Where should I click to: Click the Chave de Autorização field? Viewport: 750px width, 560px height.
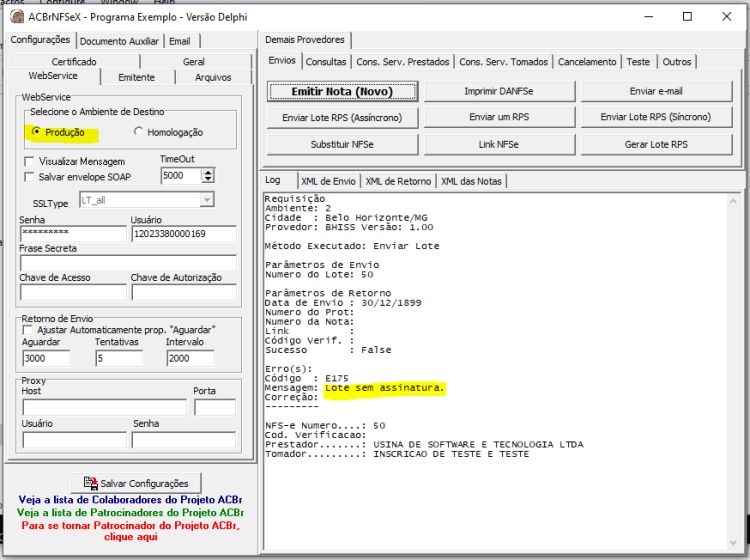tap(184, 292)
